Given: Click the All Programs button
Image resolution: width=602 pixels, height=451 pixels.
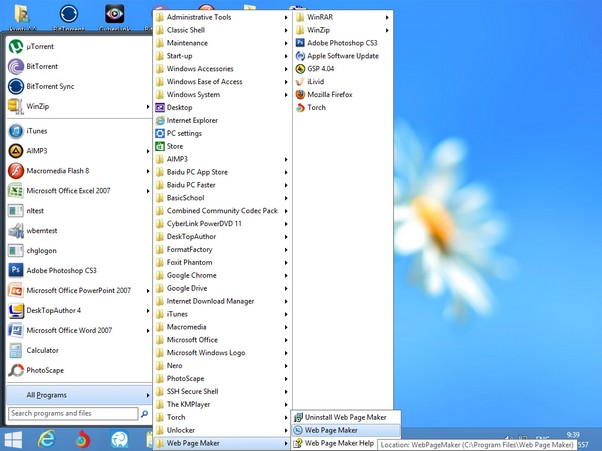Looking at the screenshot, I should (79, 395).
